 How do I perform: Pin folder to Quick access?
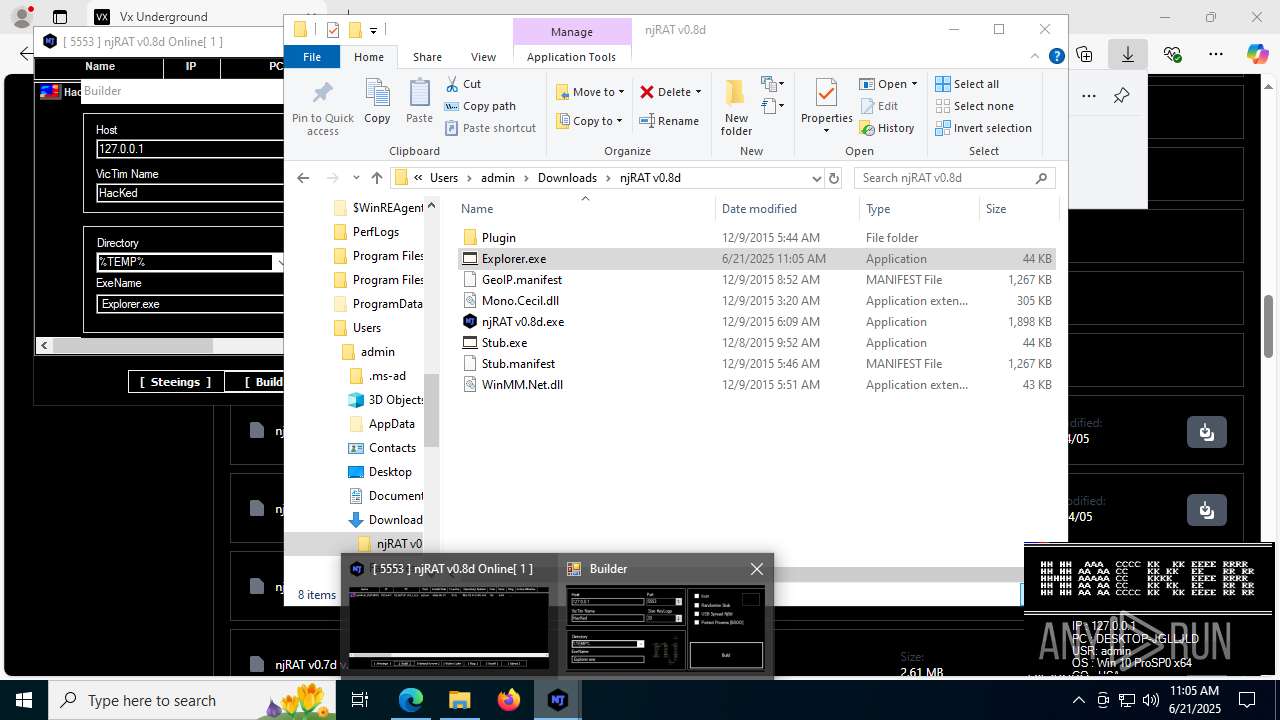[x=322, y=108]
